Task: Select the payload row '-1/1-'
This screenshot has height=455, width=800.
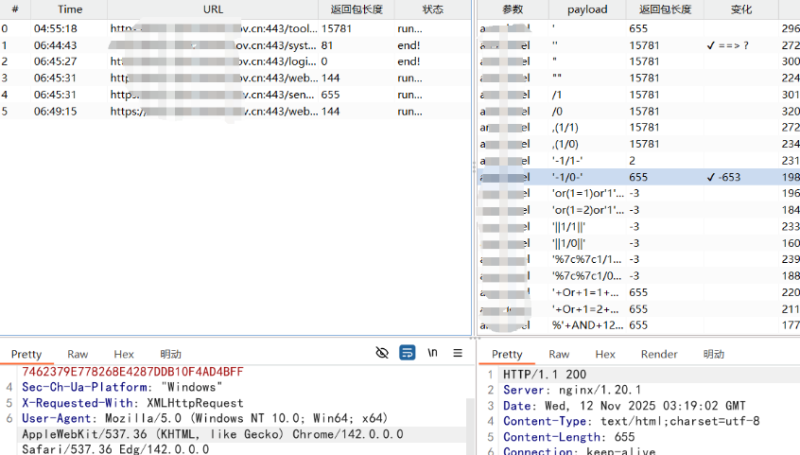Action: pyautogui.click(x=638, y=161)
